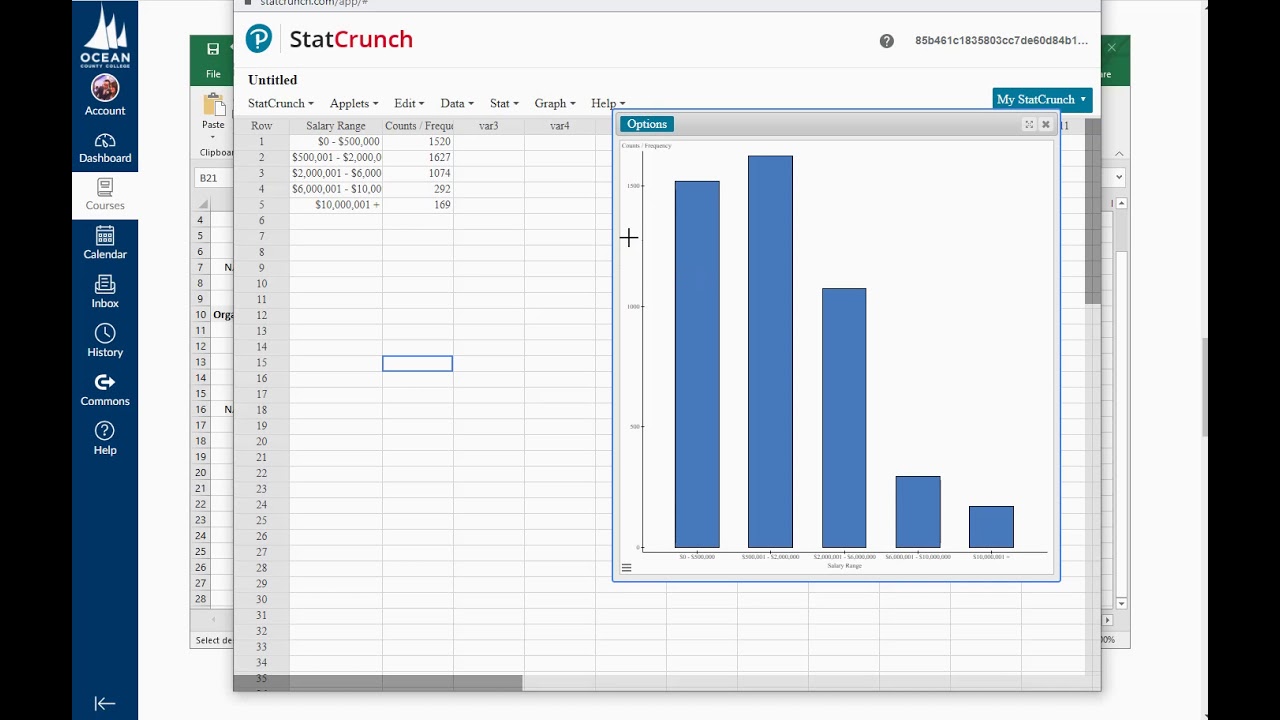Screen dimensions: 1280x720
Task: Select the cell with count 1074
Action: (418, 173)
